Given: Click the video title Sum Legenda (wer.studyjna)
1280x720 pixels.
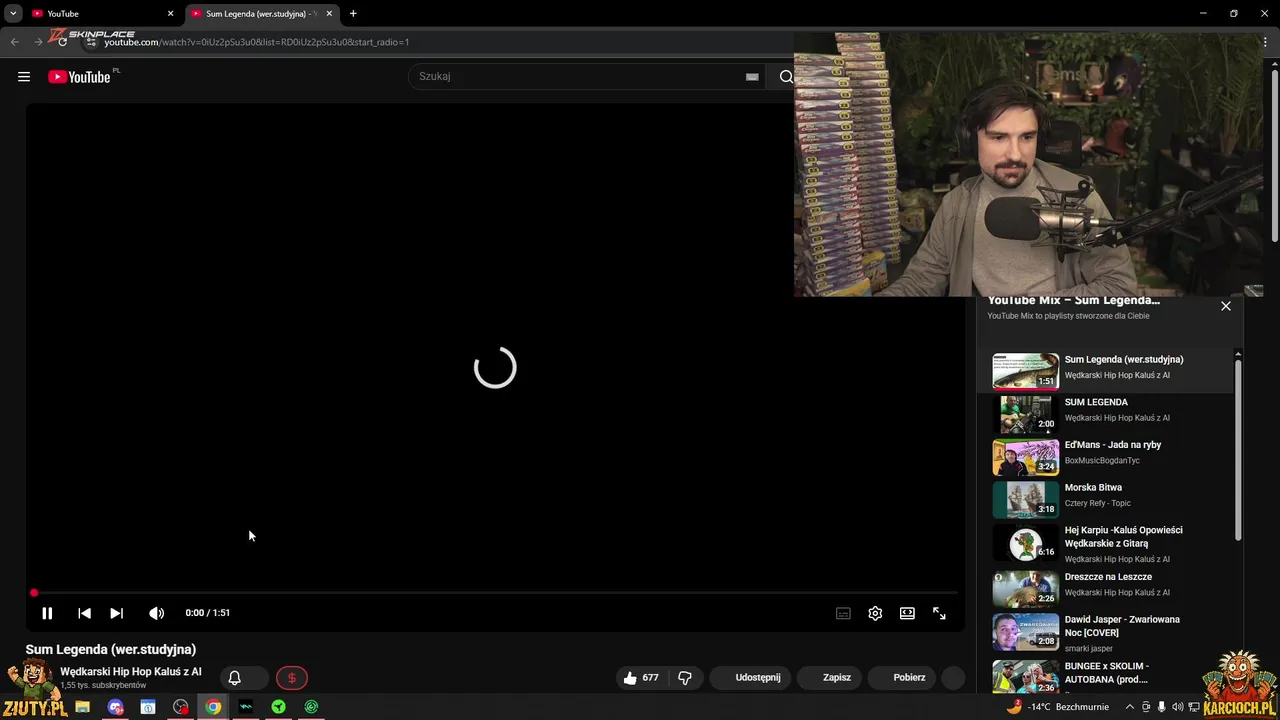Looking at the screenshot, I should [x=111, y=650].
